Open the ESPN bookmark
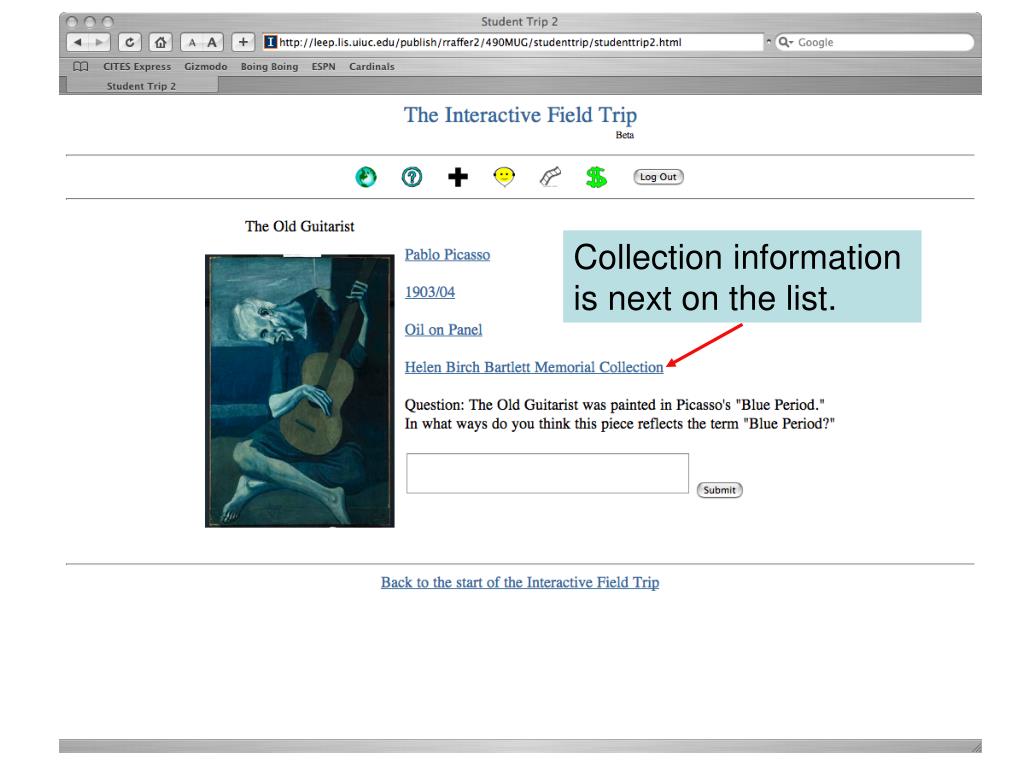The height and width of the screenshot is (768, 1024). tap(323, 67)
